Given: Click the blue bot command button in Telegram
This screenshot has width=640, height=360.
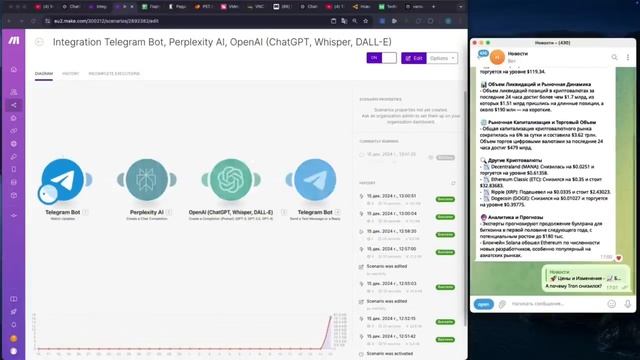Looking at the screenshot, I should click(x=484, y=304).
